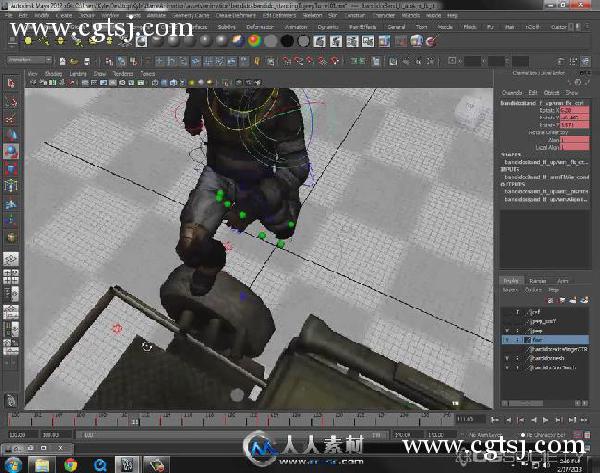Open the Windows Start button
This screenshot has width=600, height=473.
pyautogui.click(x=13, y=465)
